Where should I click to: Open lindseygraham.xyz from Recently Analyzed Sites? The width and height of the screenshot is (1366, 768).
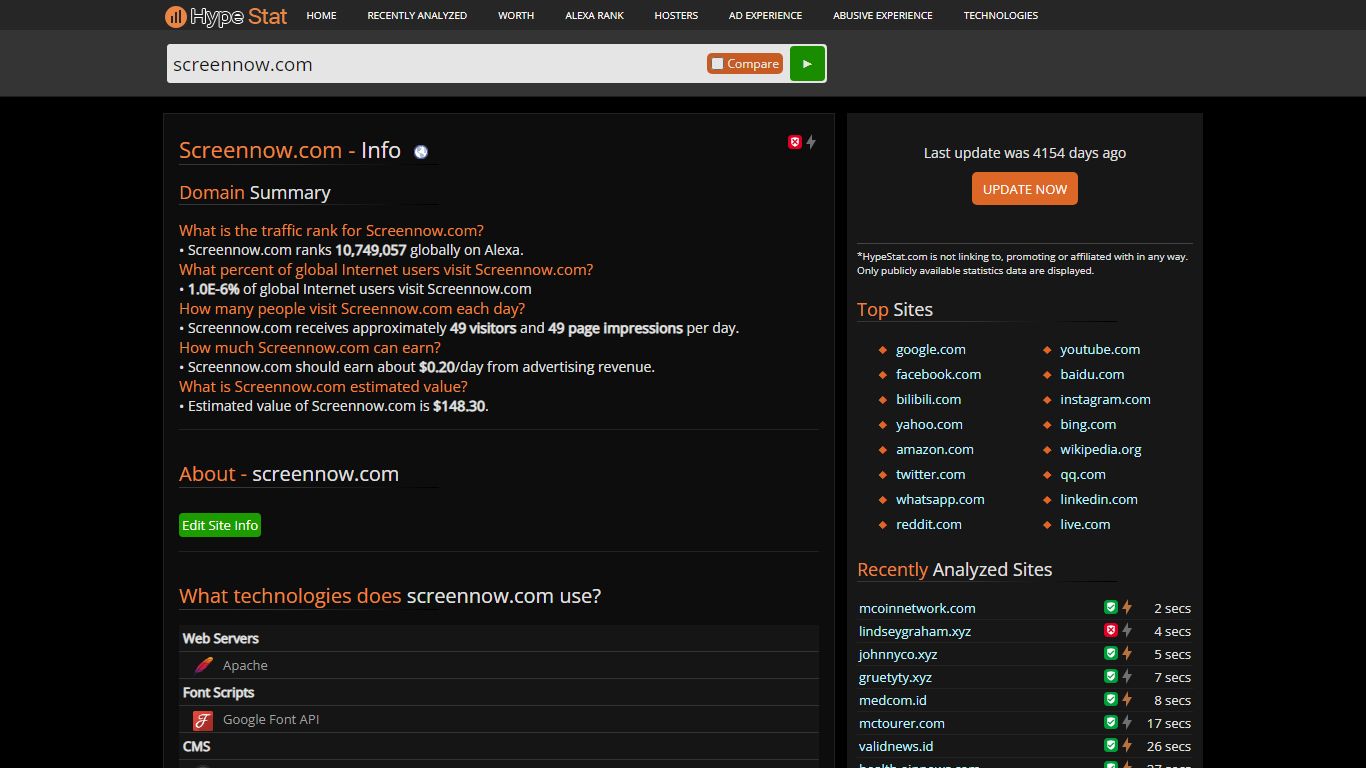point(915,631)
